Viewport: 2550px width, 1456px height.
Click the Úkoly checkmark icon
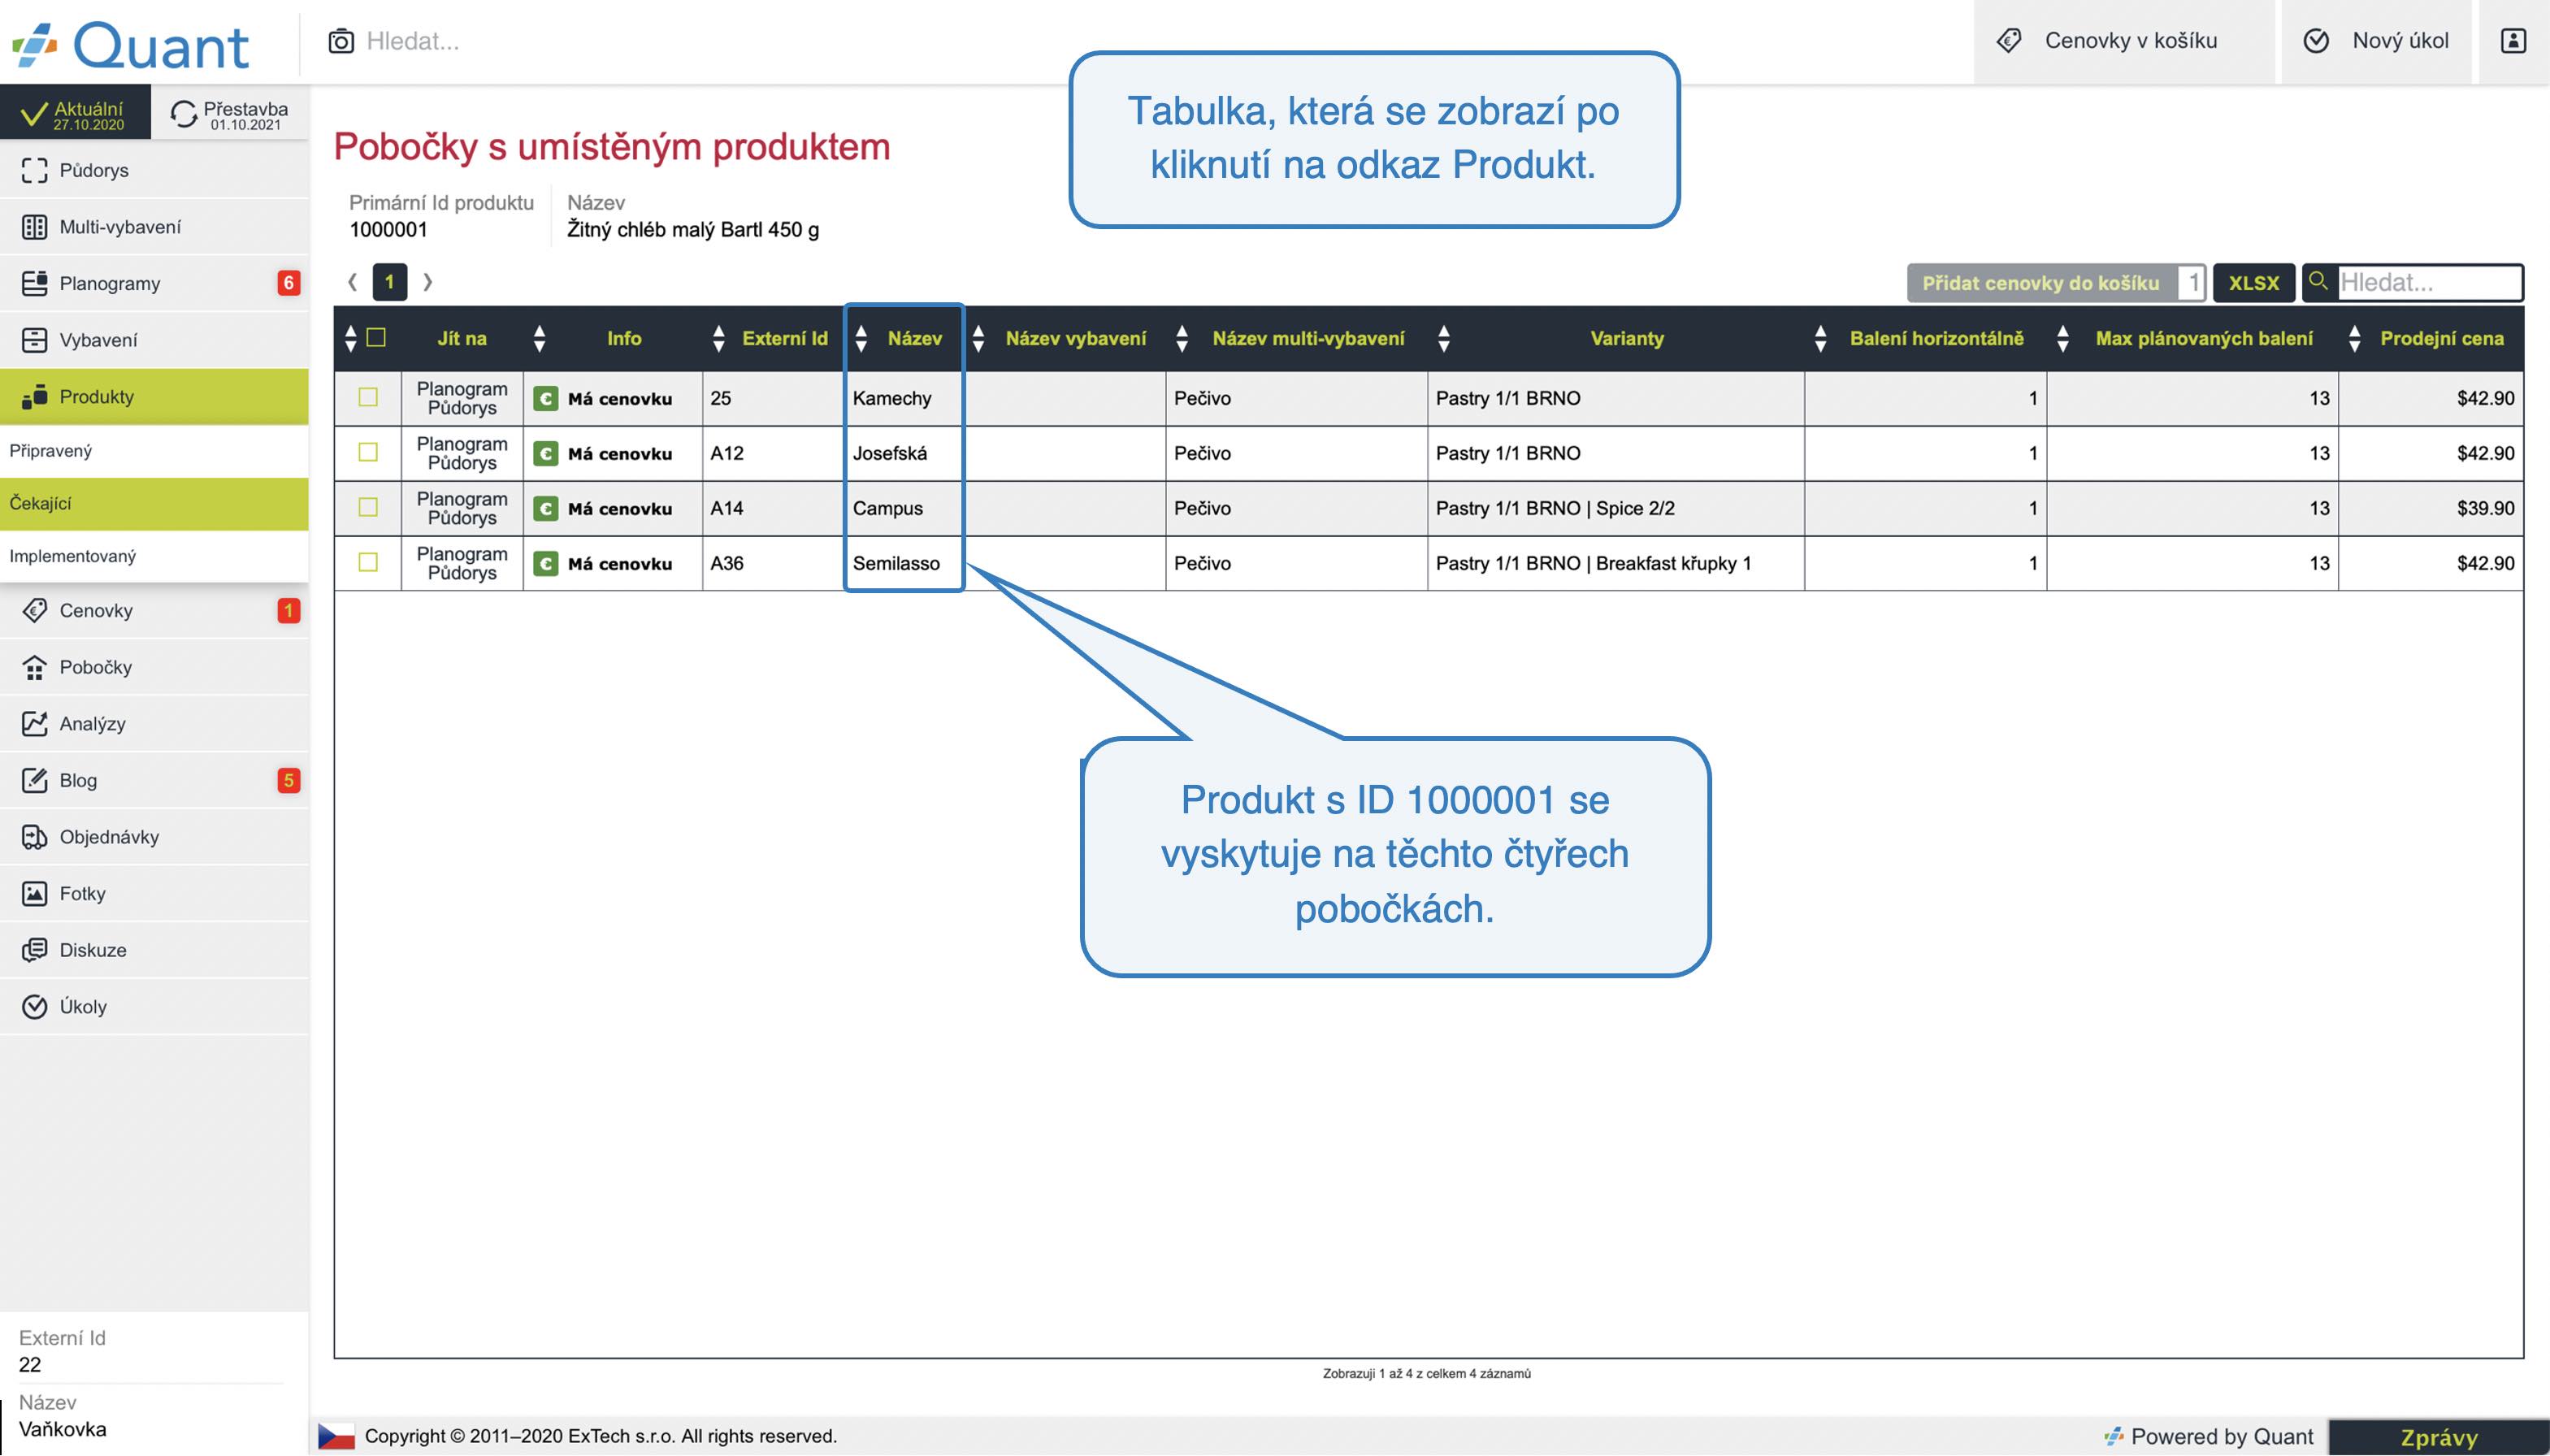click(34, 1007)
